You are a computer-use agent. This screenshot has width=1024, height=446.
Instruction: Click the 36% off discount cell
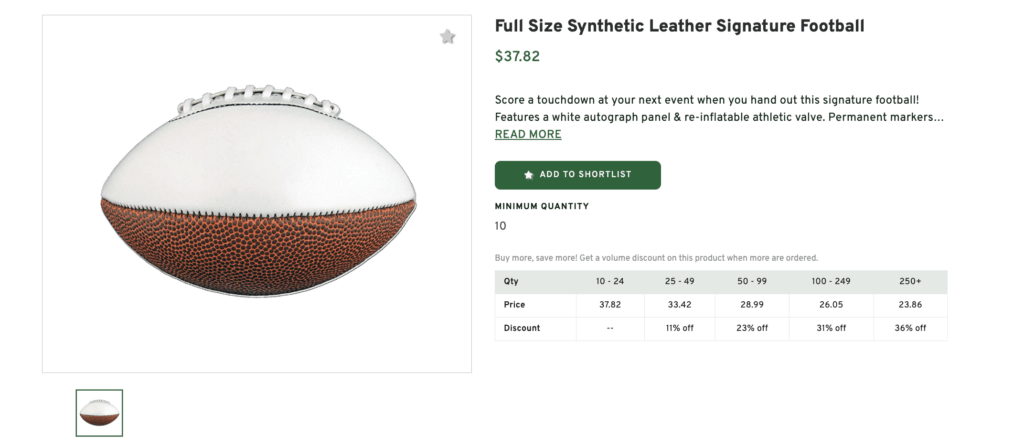(910, 328)
